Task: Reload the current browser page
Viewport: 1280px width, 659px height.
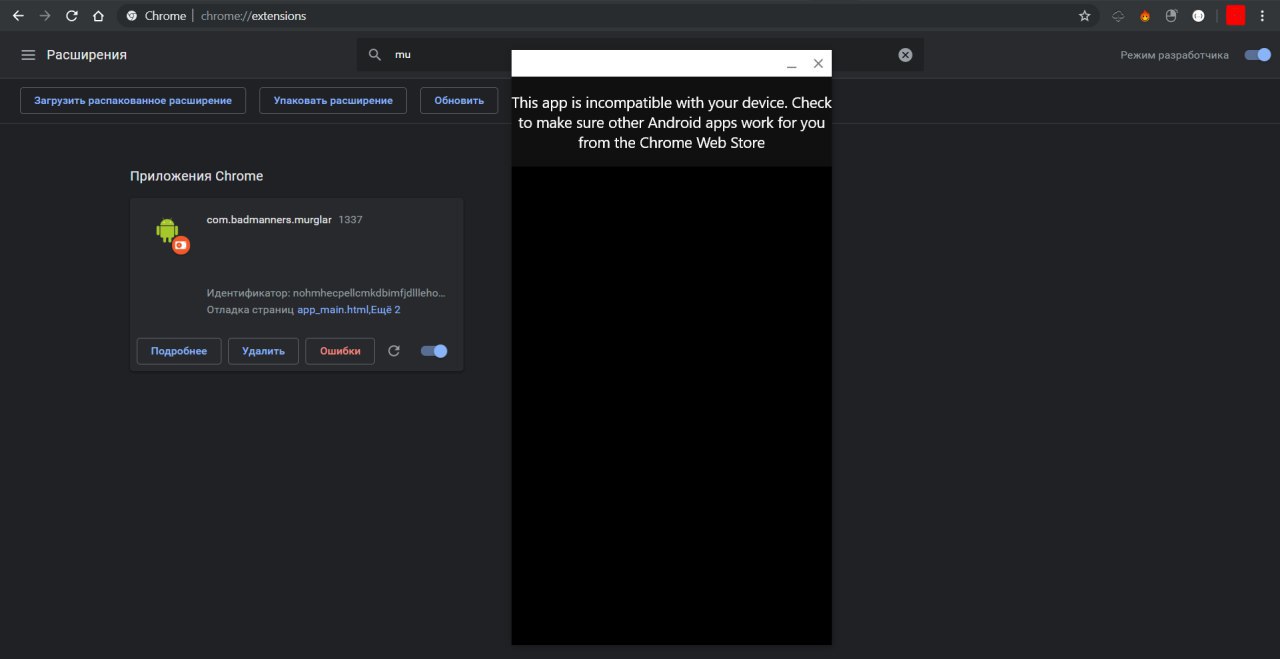Action: coord(71,16)
